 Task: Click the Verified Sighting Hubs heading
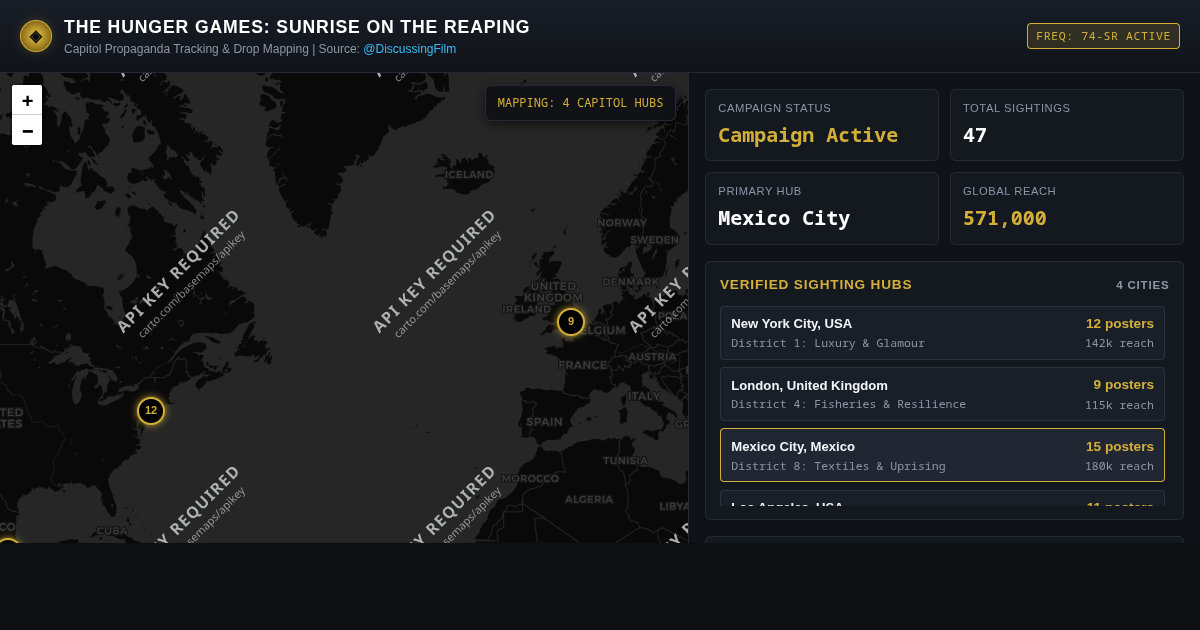[816, 284]
